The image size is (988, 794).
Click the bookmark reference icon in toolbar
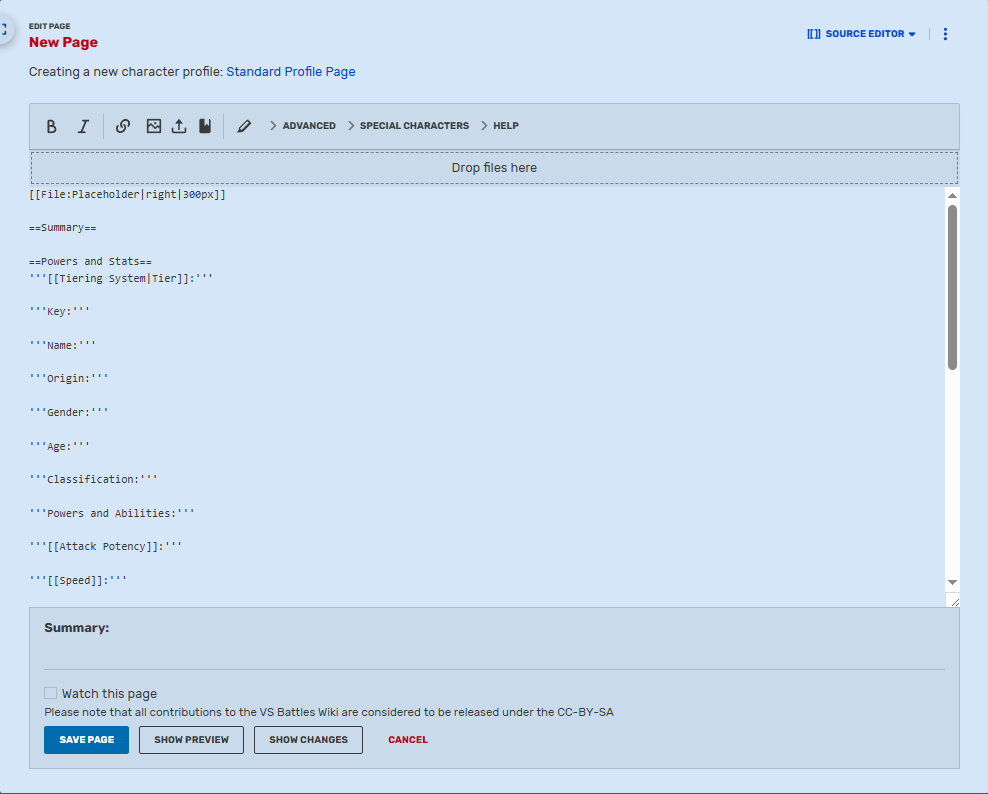click(205, 126)
